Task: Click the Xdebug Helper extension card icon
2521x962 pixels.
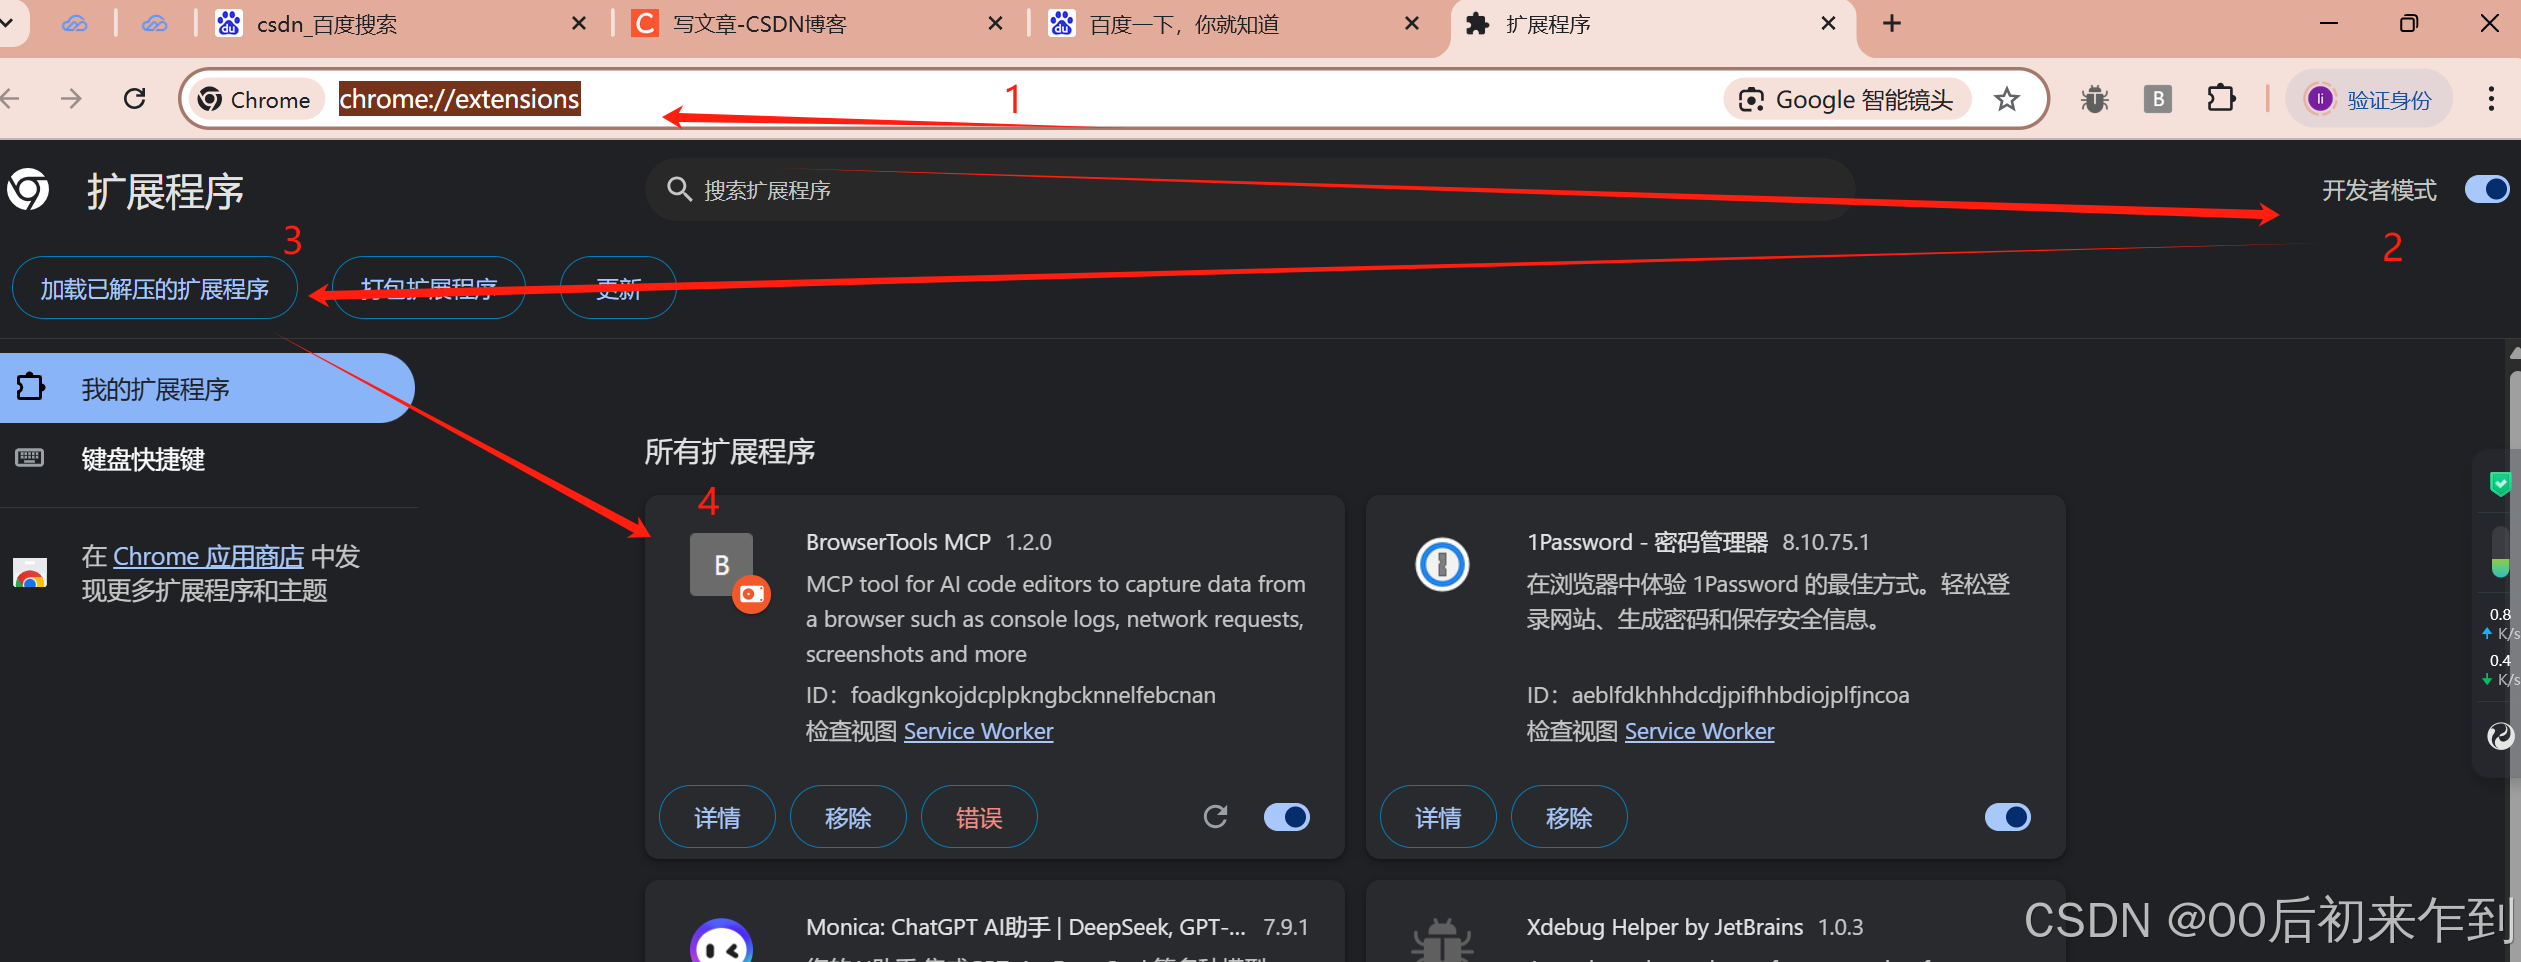Action: click(1441, 941)
